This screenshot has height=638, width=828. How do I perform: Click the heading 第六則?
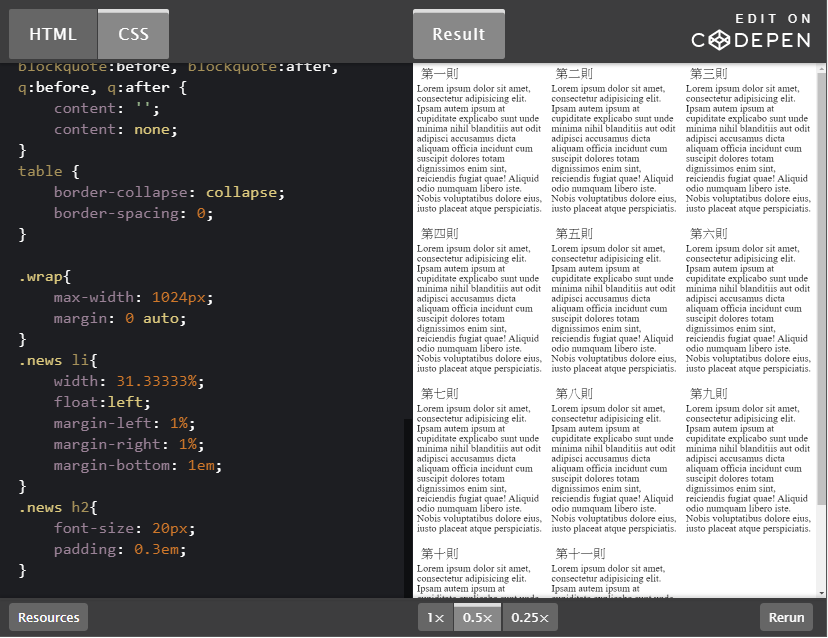click(x=709, y=233)
